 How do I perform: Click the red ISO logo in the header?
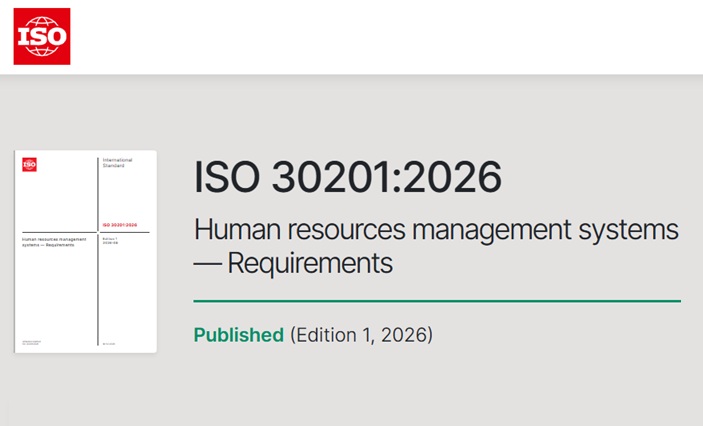pos(42,36)
